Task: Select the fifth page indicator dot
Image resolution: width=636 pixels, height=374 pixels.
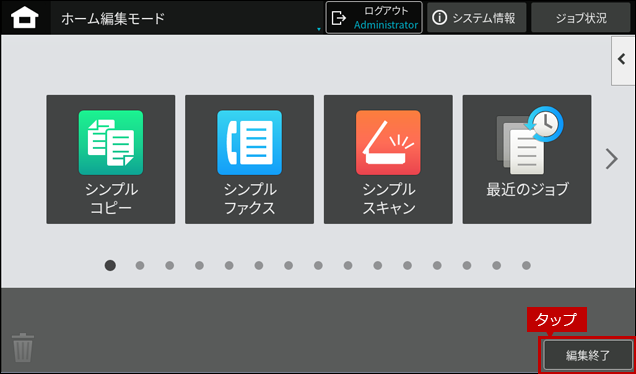Action: pyautogui.click(x=229, y=266)
